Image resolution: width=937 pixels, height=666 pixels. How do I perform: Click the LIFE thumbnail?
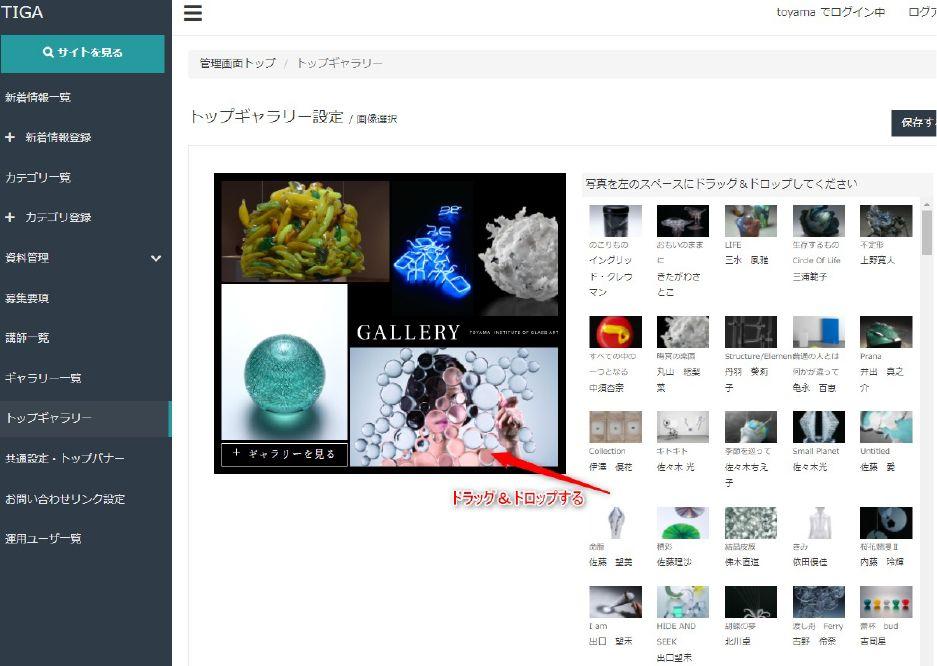click(751, 221)
